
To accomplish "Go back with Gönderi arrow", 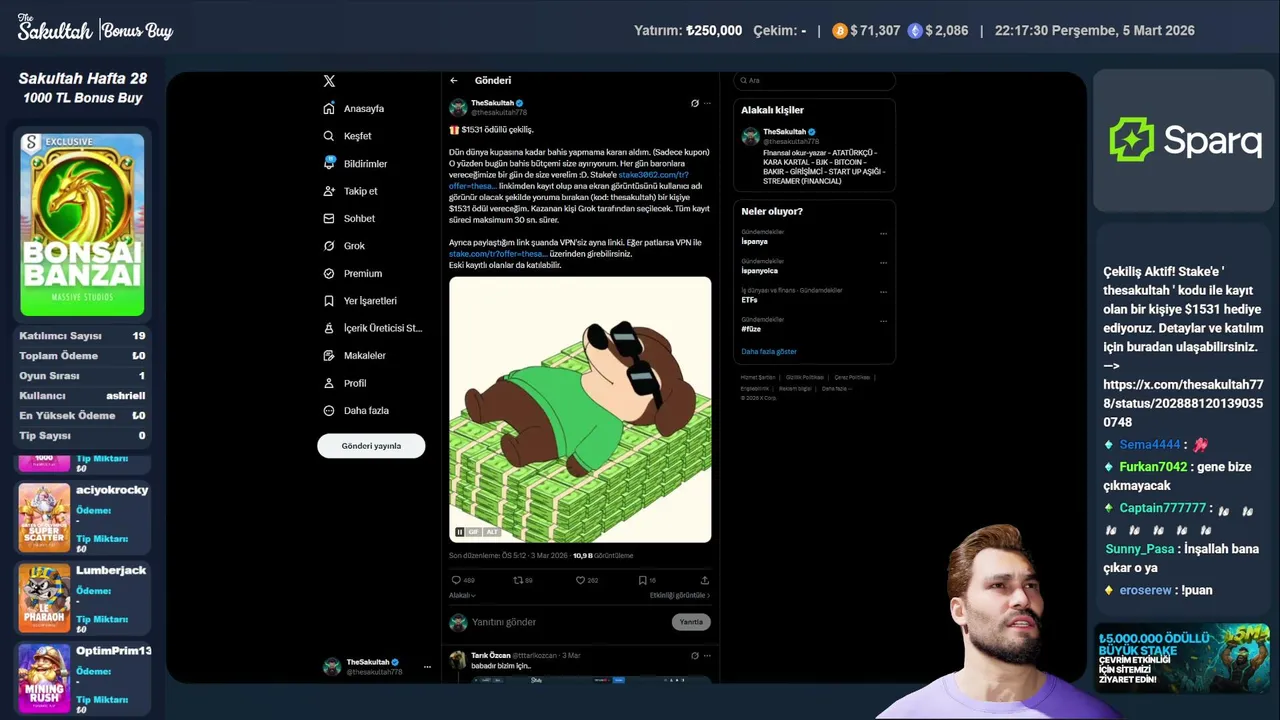I will point(454,80).
